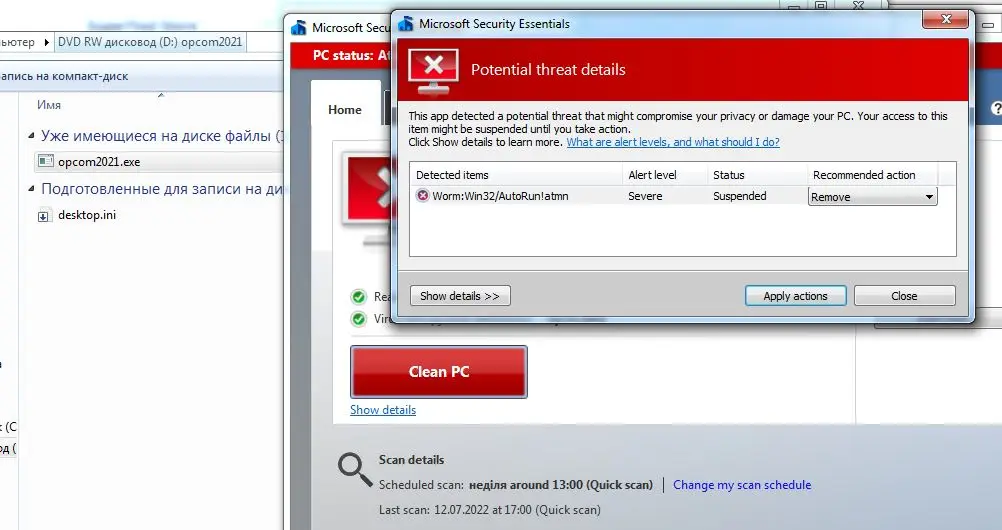This screenshot has width=1002, height=530.
Task: Click the Scheduled scan time text
Action: click(561, 485)
